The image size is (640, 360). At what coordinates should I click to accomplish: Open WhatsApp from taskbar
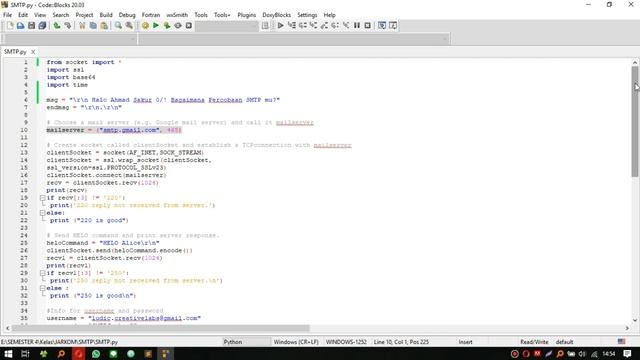point(96,353)
